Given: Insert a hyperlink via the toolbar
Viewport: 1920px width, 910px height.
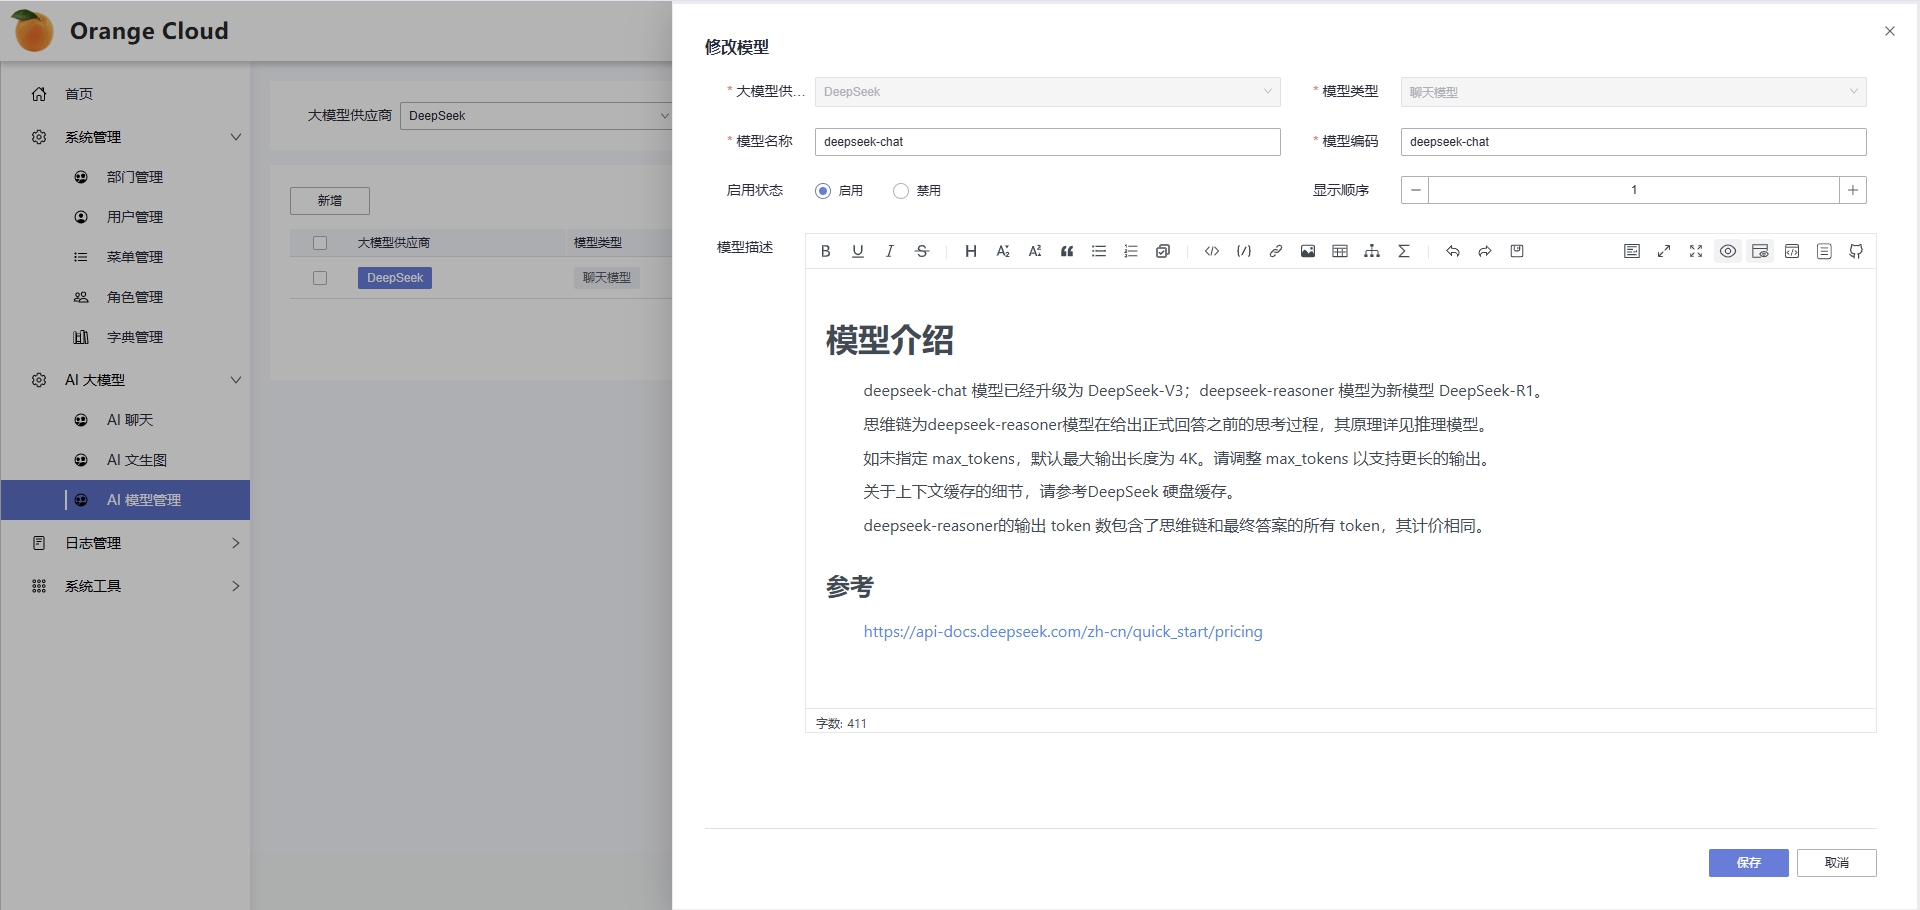Looking at the screenshot, I should click(x=1276, y=251).
